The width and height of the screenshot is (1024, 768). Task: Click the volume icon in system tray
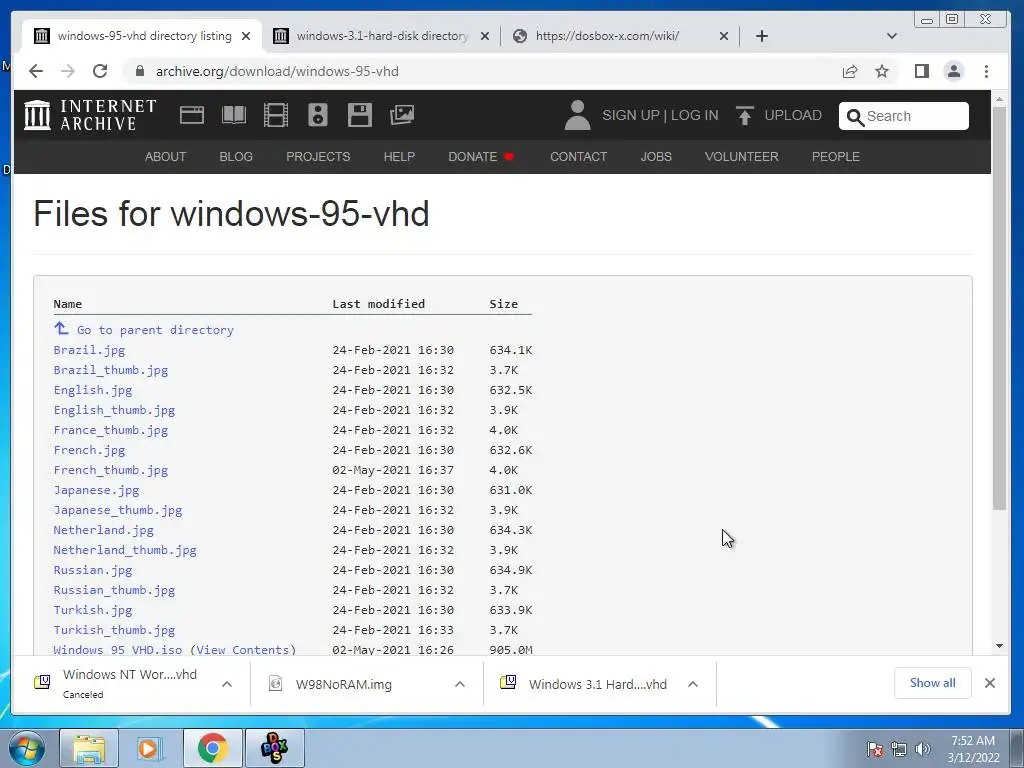923,749
